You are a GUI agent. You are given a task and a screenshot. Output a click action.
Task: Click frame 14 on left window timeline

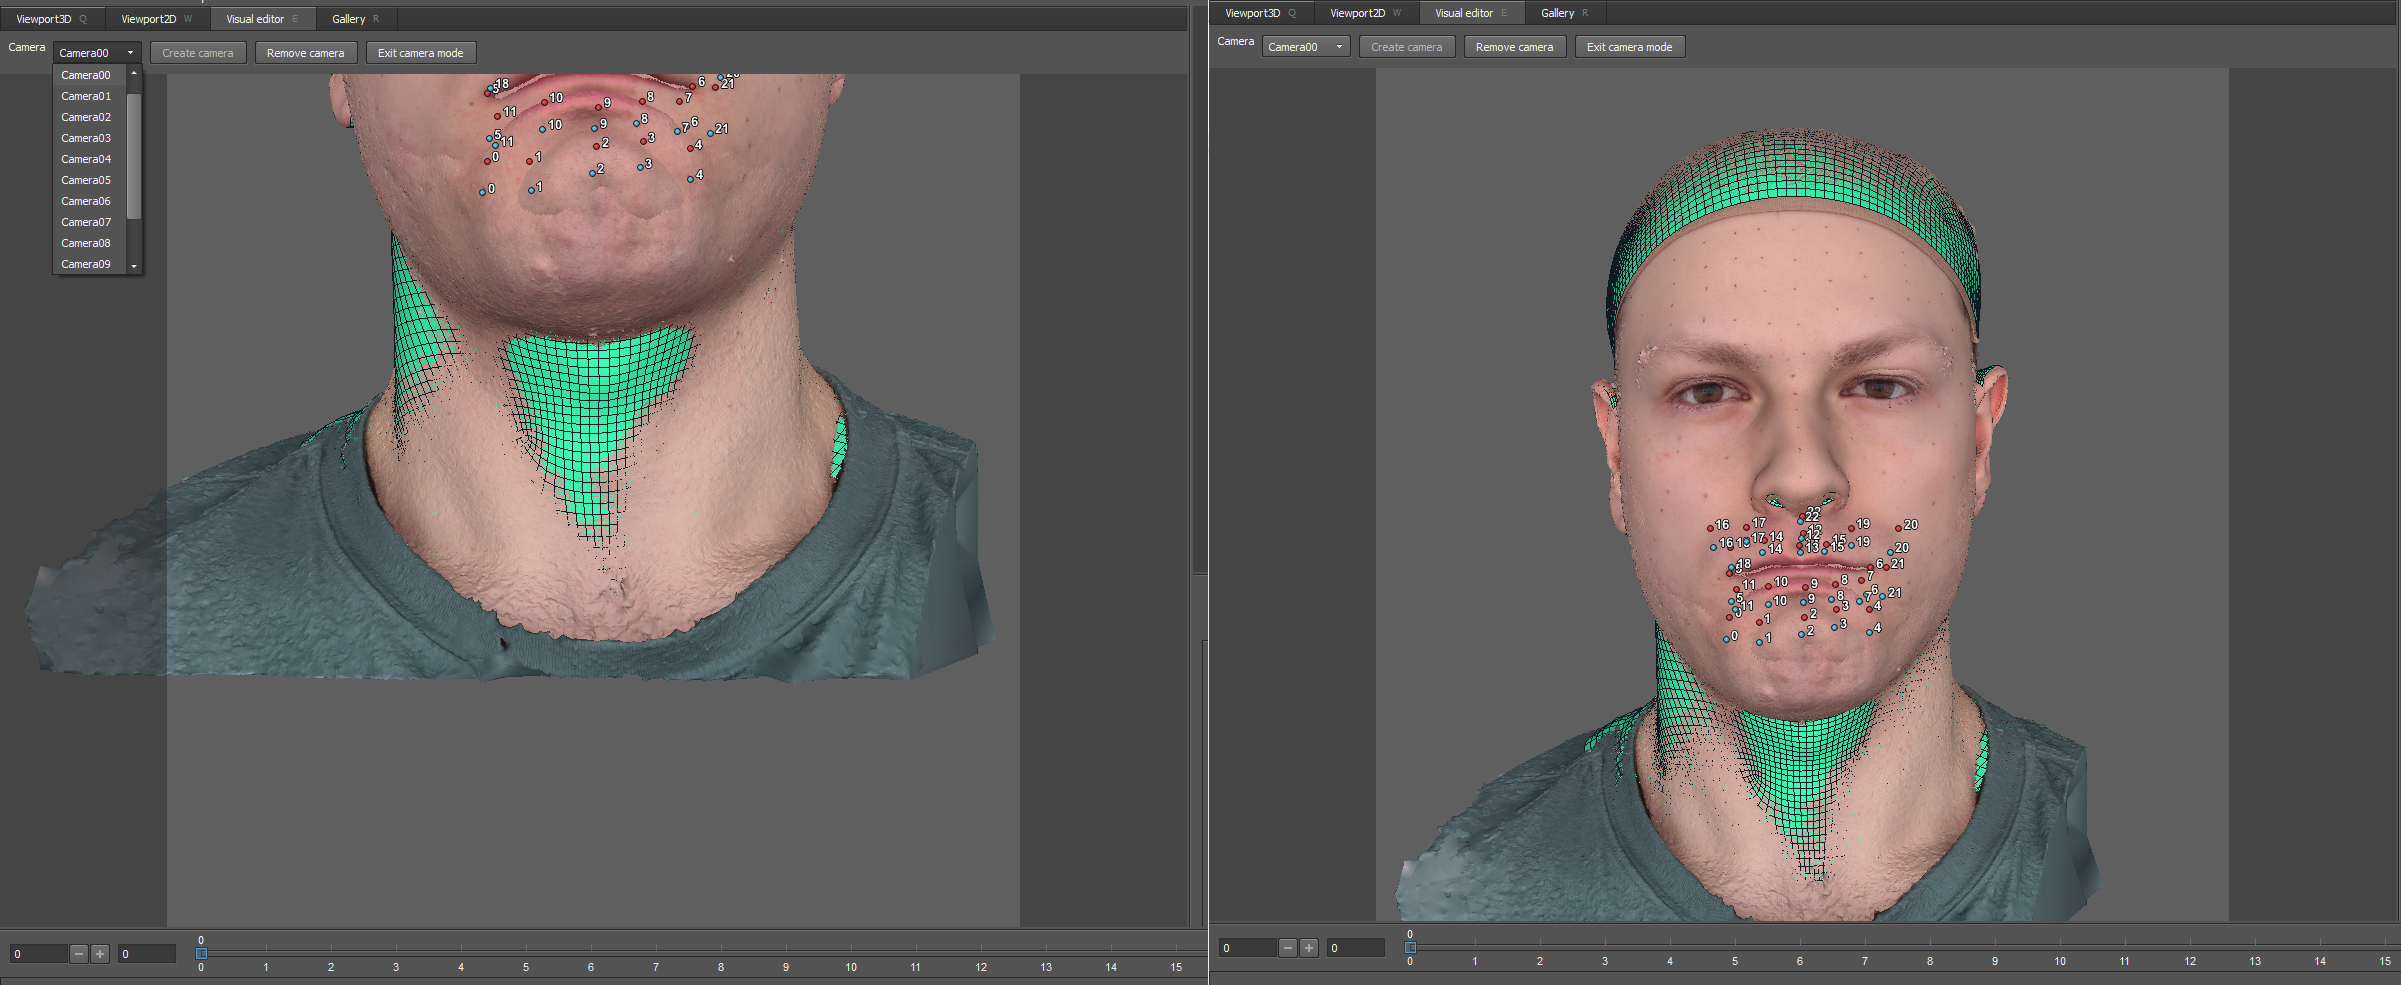[1111, 967]
